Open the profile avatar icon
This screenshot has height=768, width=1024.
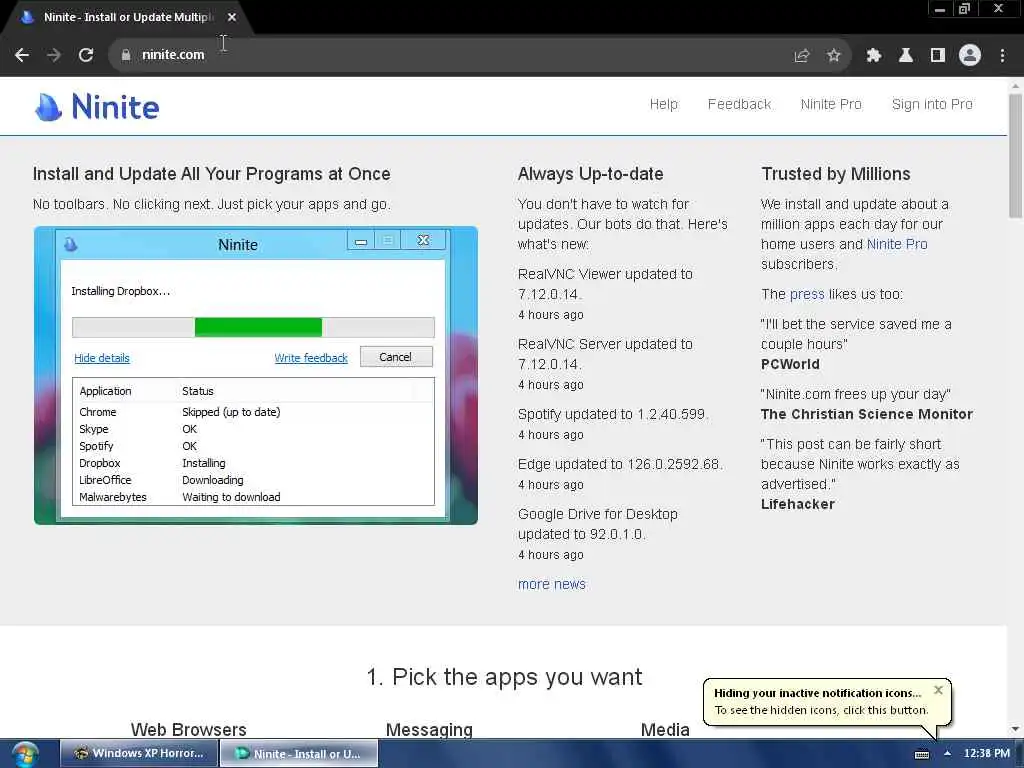970,55
